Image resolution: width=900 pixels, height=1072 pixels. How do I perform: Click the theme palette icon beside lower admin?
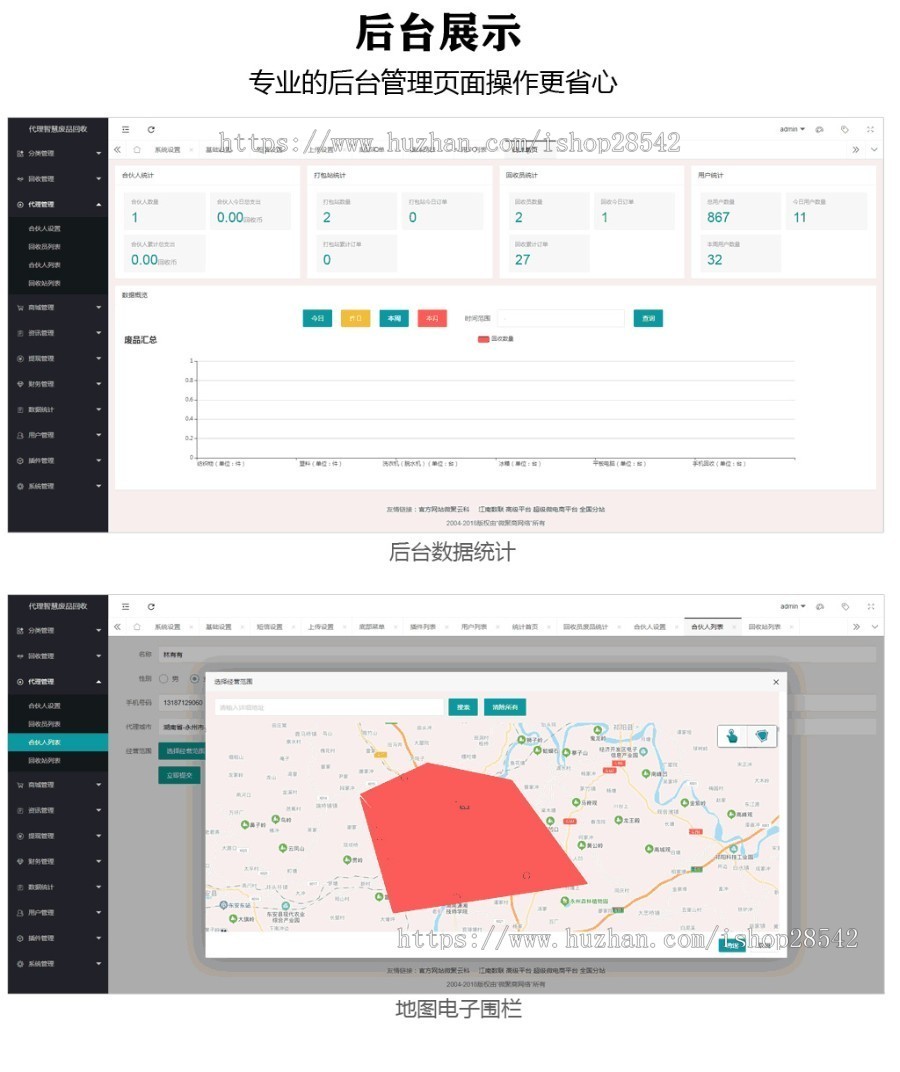(820, 606)
